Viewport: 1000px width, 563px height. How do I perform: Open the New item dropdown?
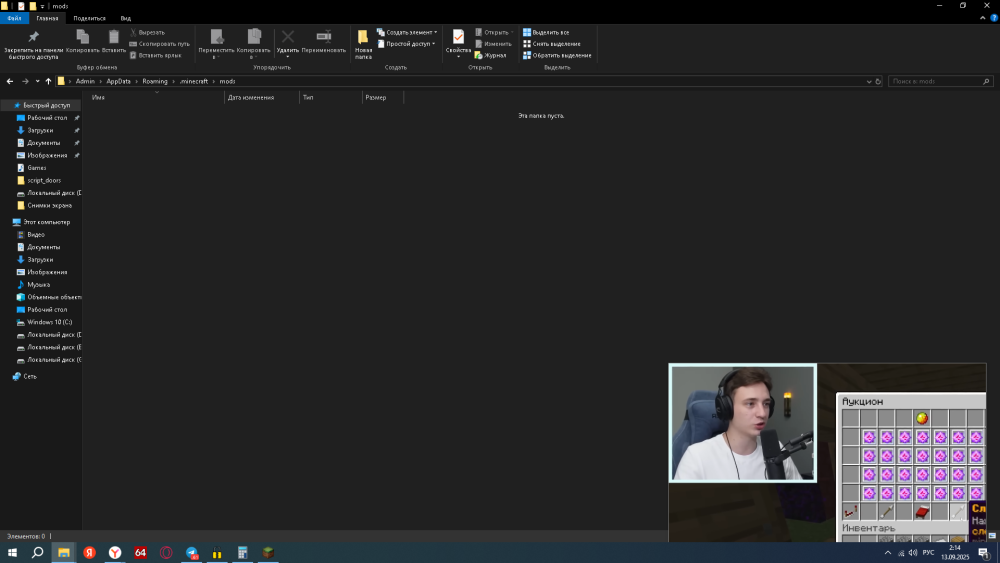point(407,32)
